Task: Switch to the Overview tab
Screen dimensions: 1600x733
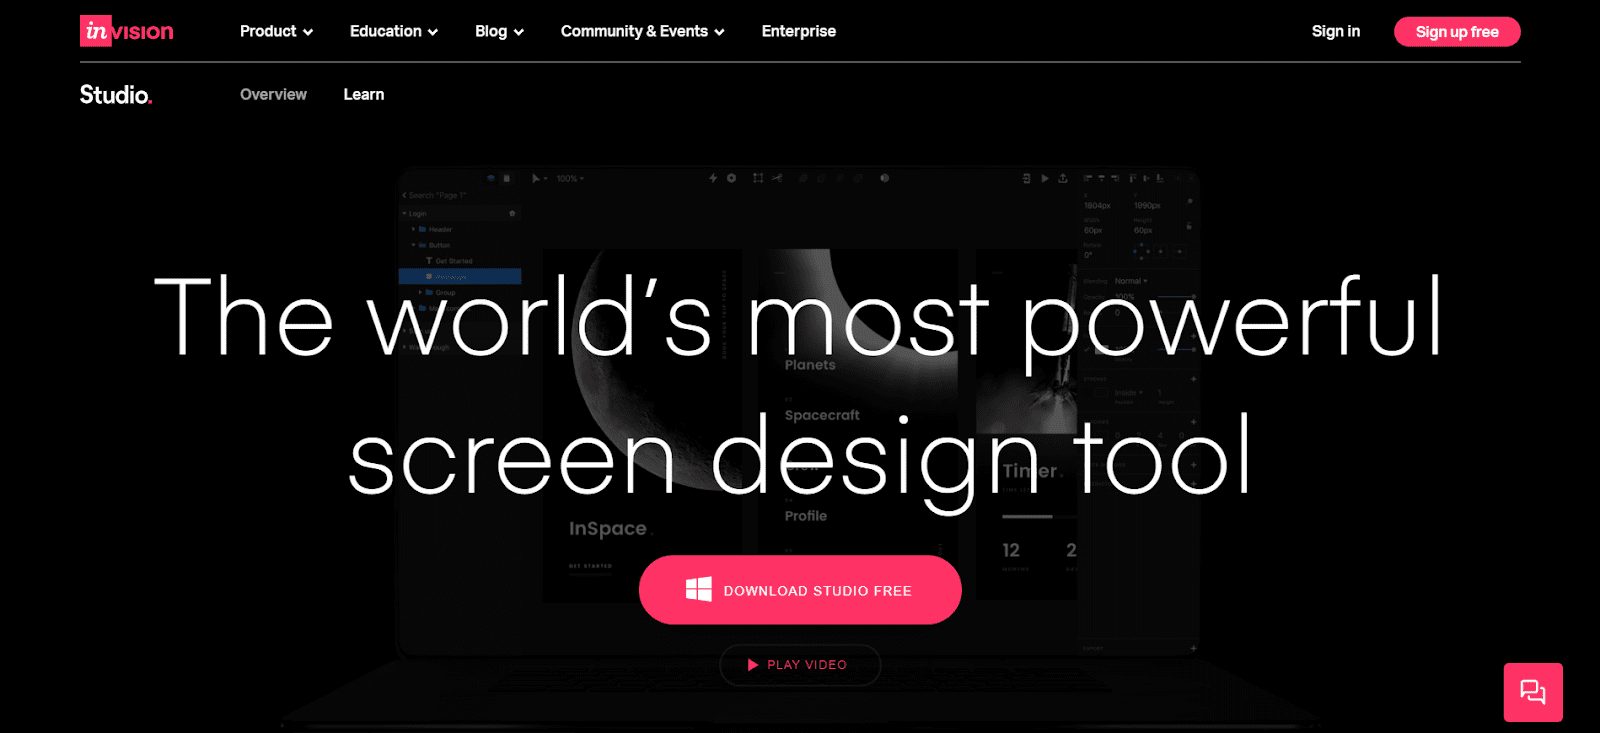Action: [273, 95]
